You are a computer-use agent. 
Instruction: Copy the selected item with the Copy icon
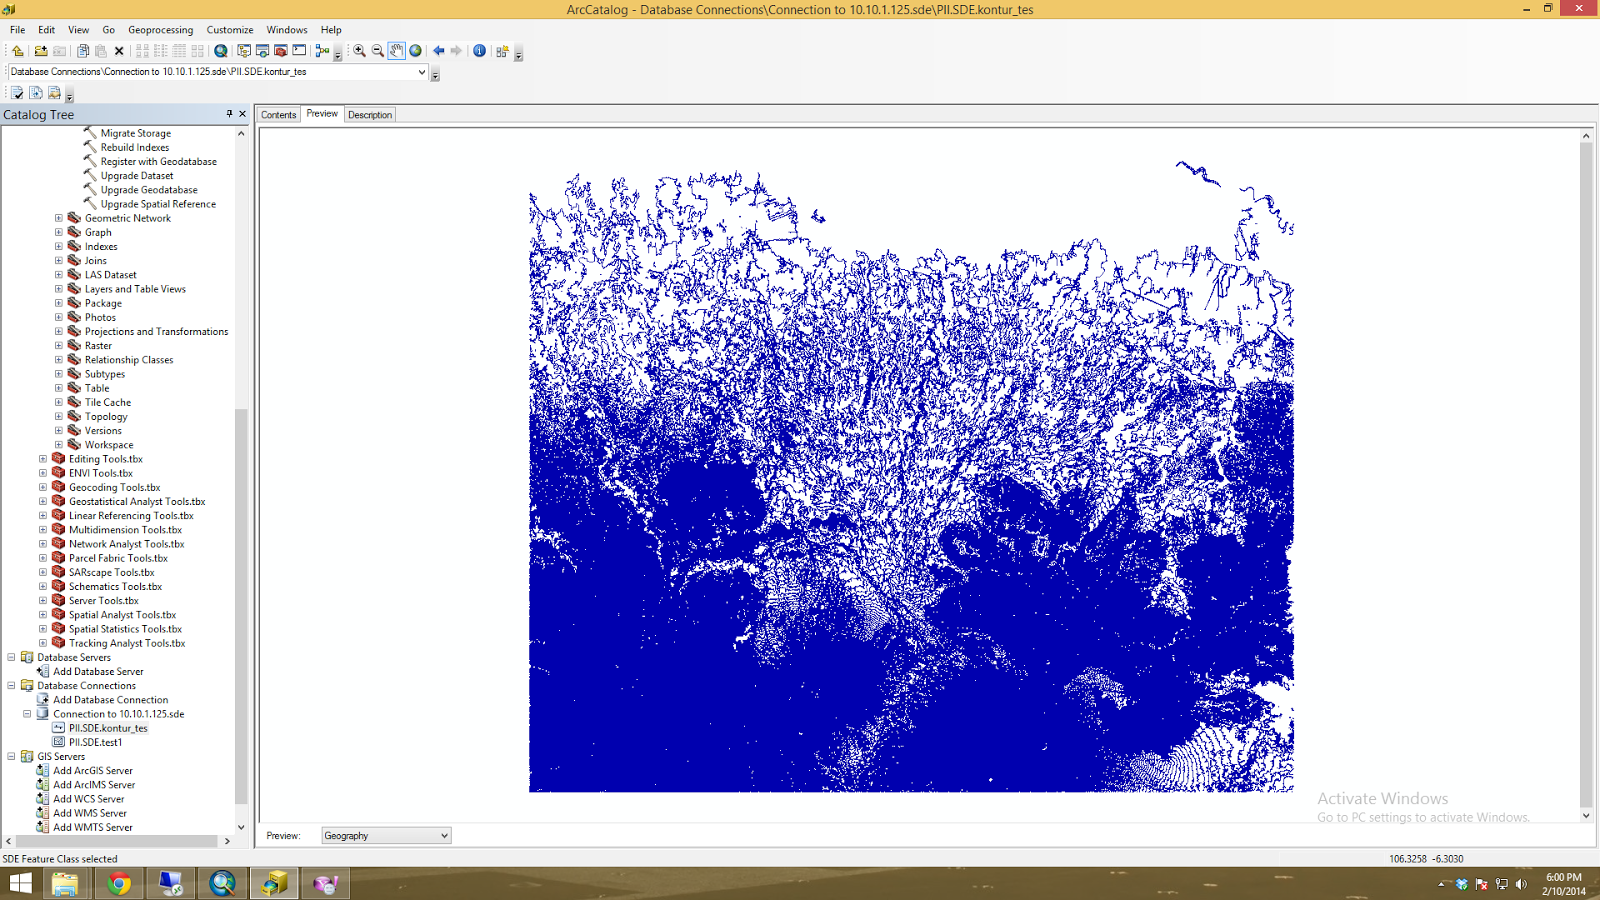[81, 50]
